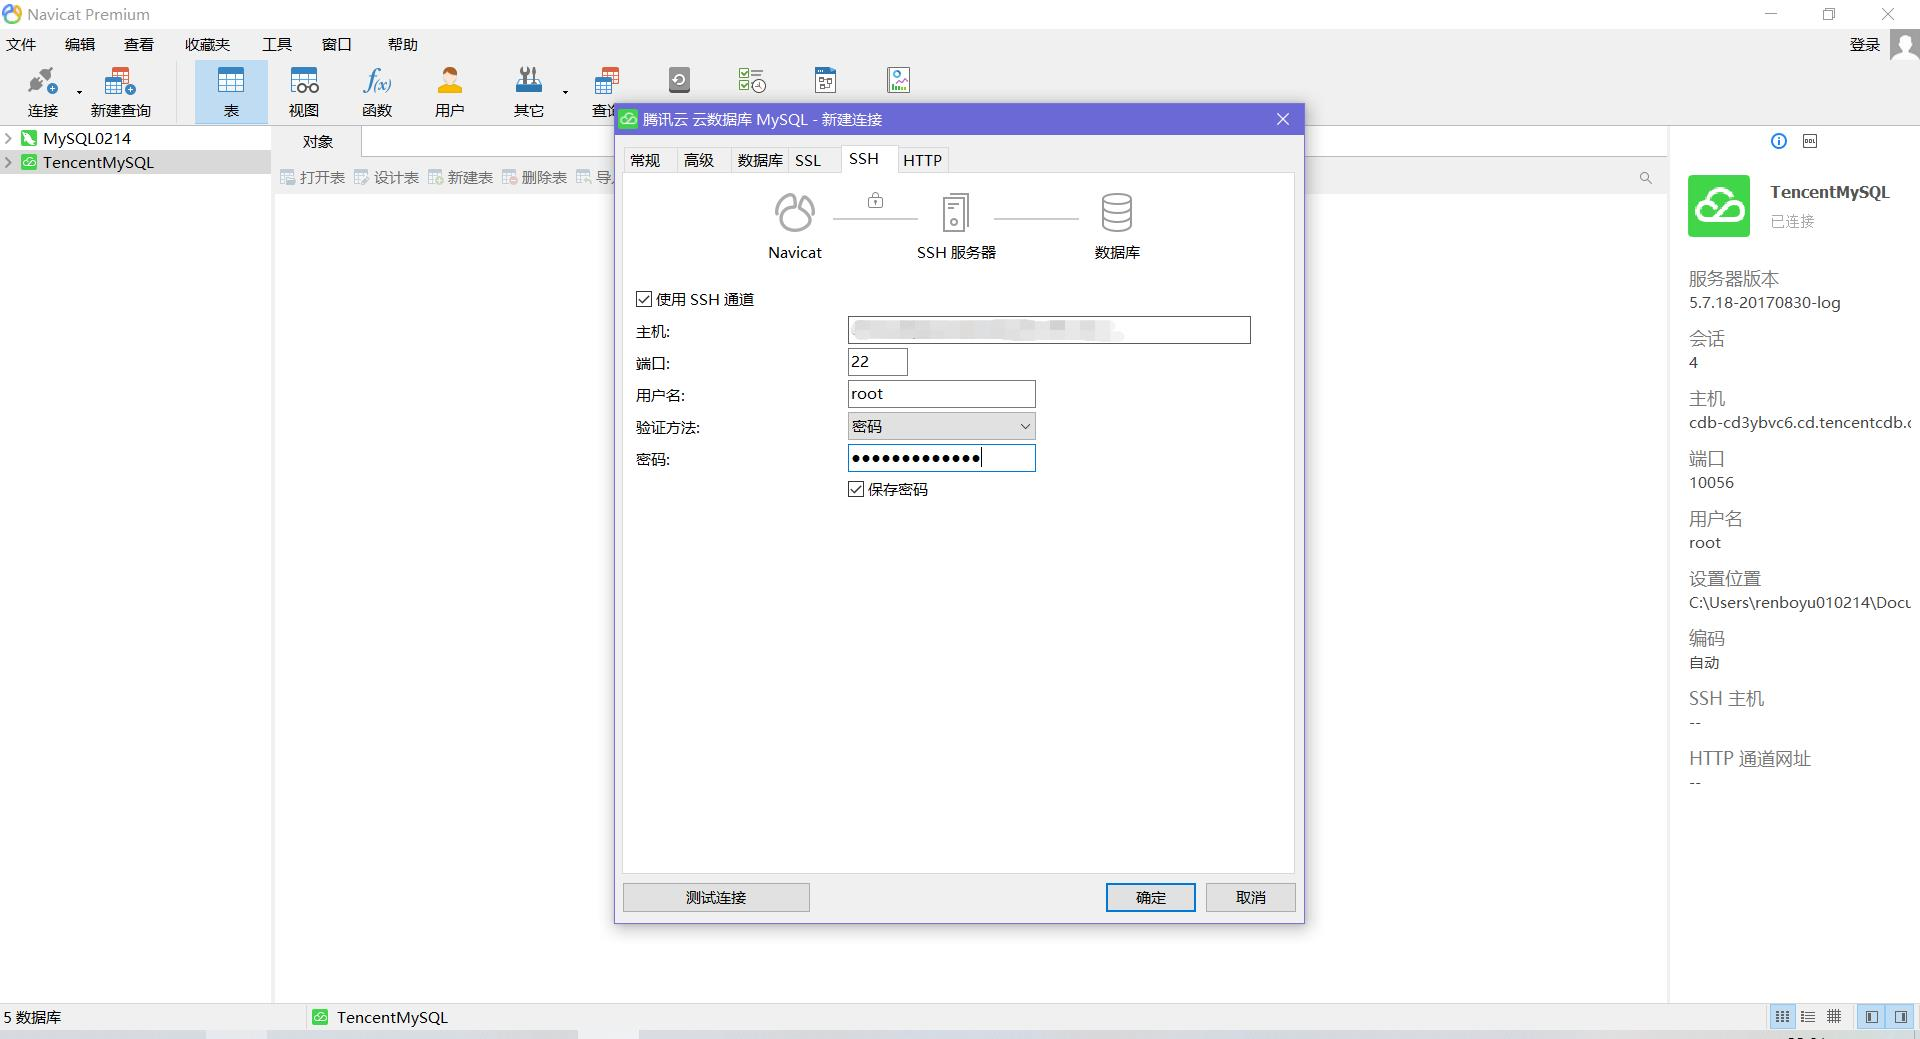Open the 验证方法 authentication method dropdown
1920x1039 pixels.
click(941, 426)
